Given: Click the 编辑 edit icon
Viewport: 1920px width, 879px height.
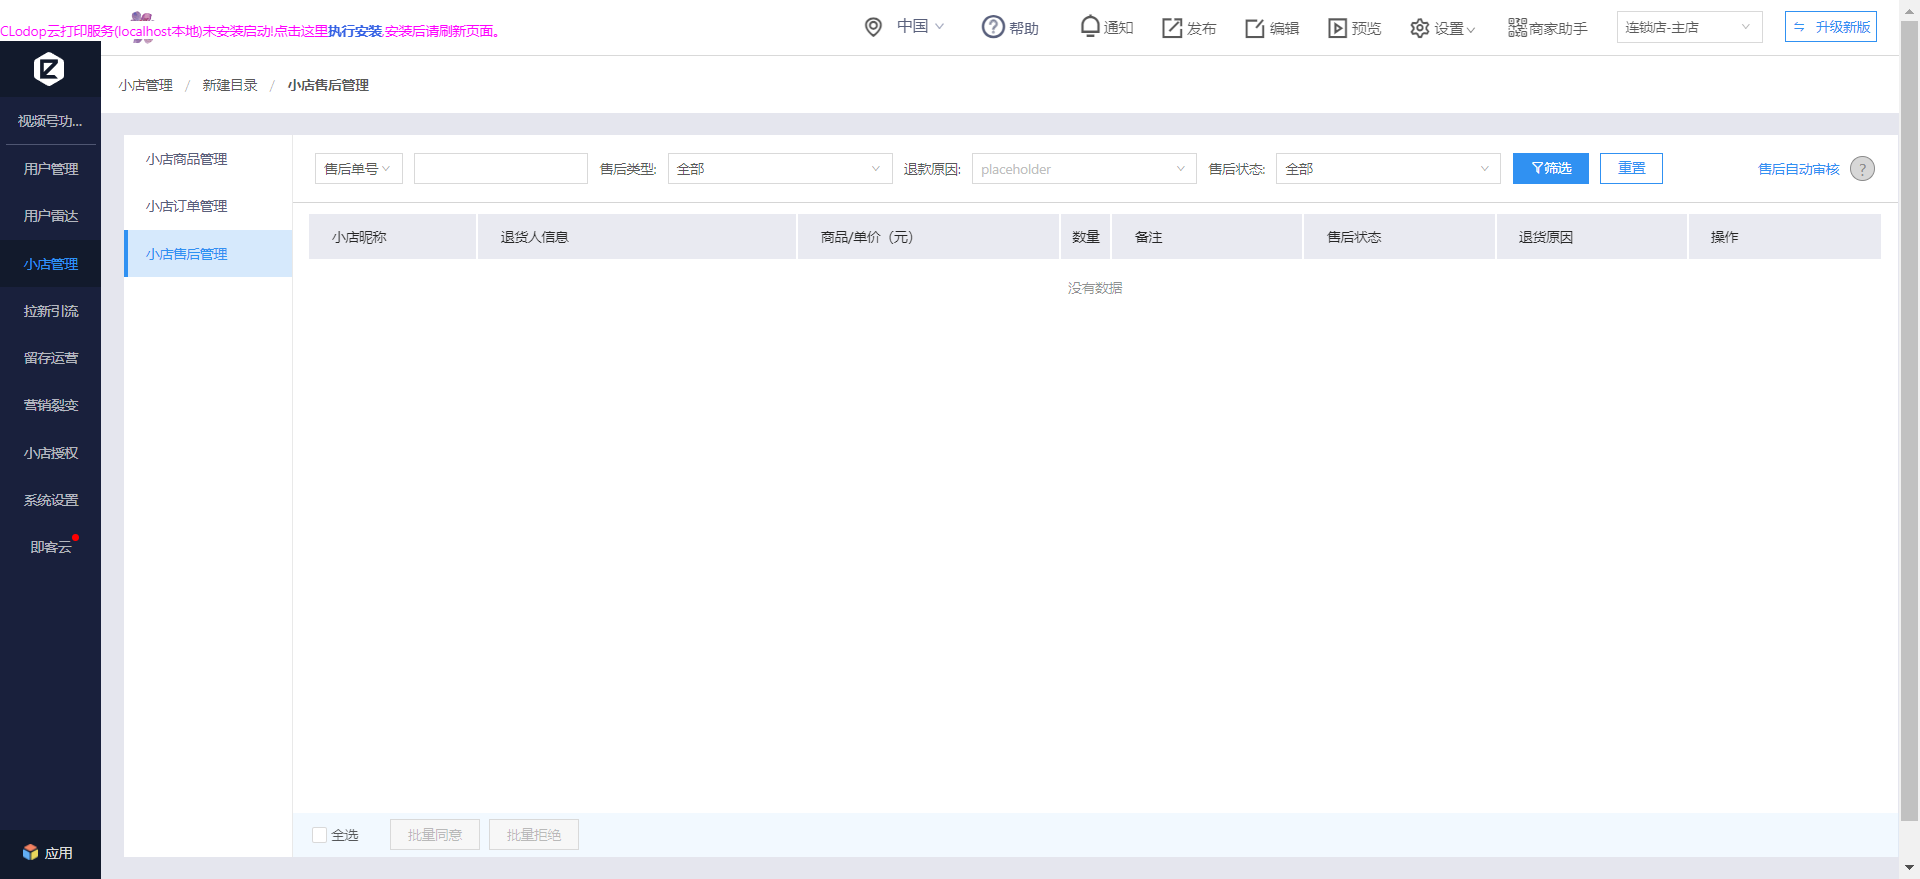Looking at the screenshot, I should coord(1255,28).
